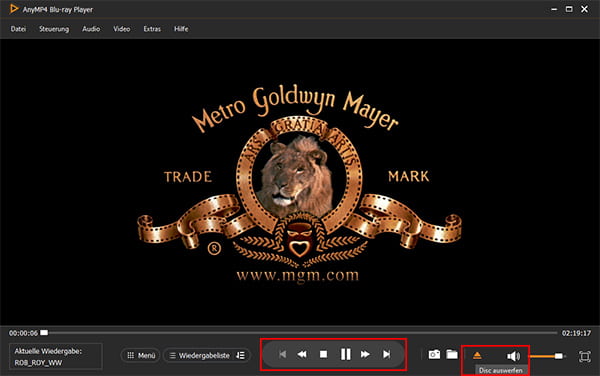Open the Datei menu
The width and height of the screenshot is (600, 376).
coord(18,29)
